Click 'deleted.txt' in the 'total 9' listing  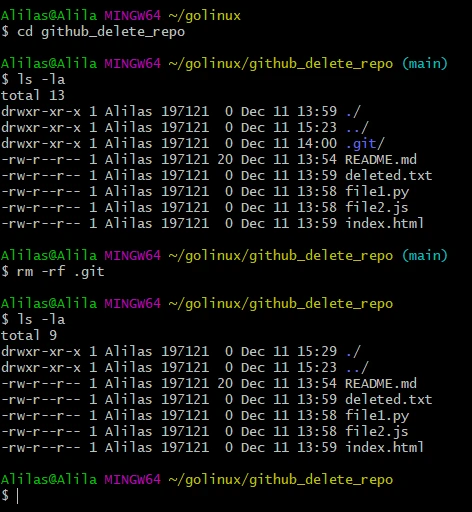click(389, 400)
